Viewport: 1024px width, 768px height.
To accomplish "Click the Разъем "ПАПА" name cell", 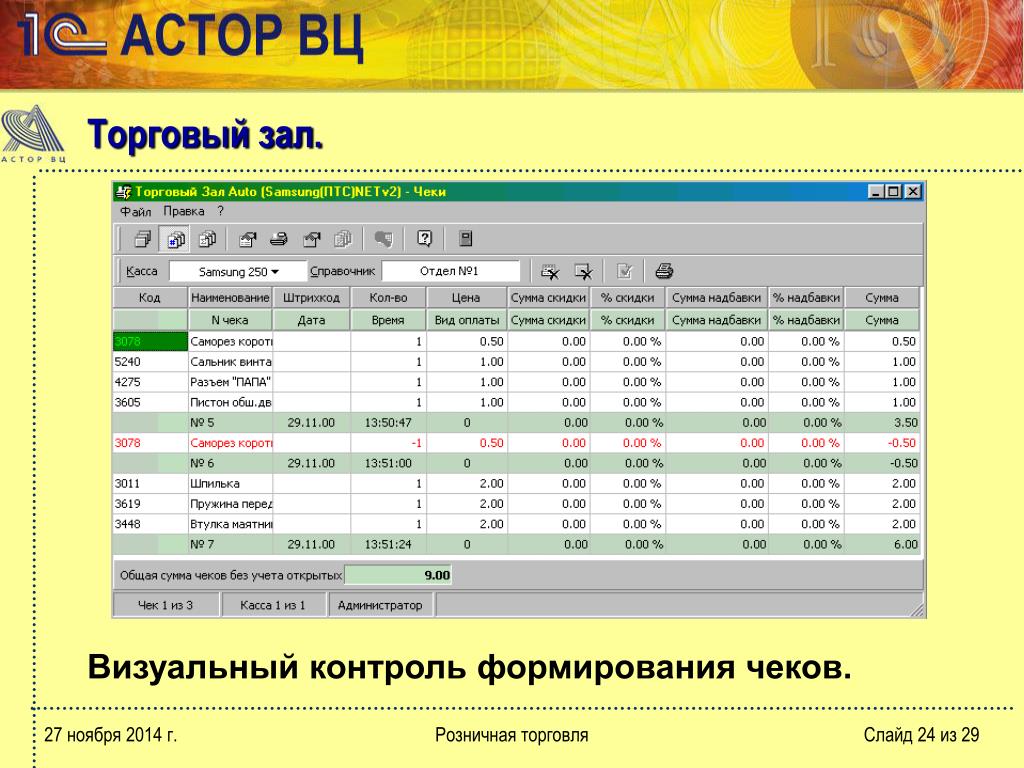I will pos(231,381).
